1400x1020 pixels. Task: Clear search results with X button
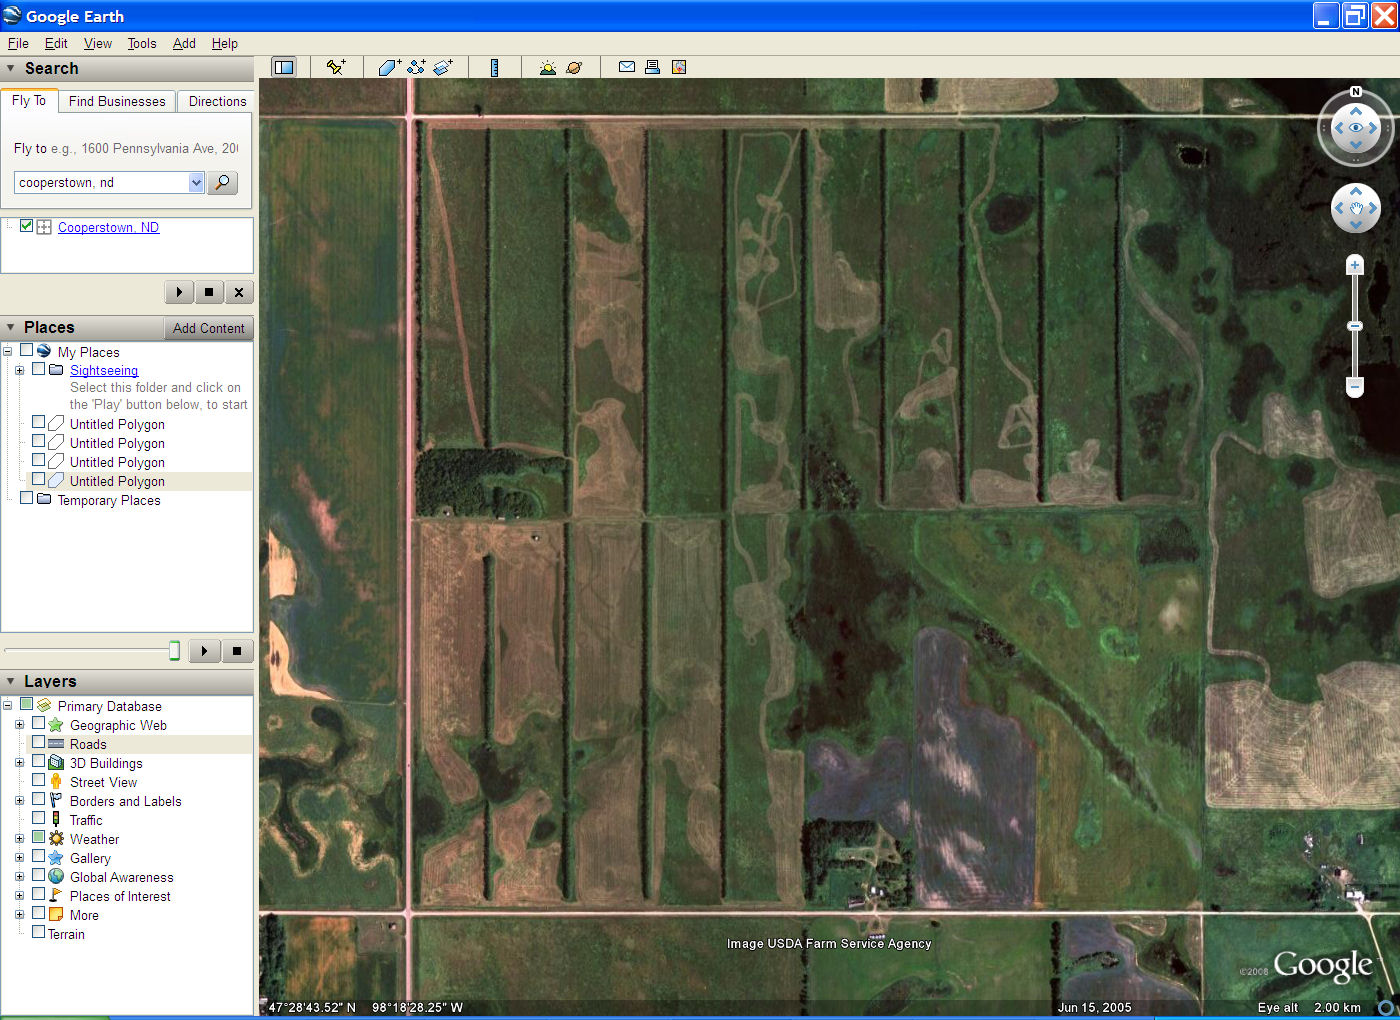(238, 292)
